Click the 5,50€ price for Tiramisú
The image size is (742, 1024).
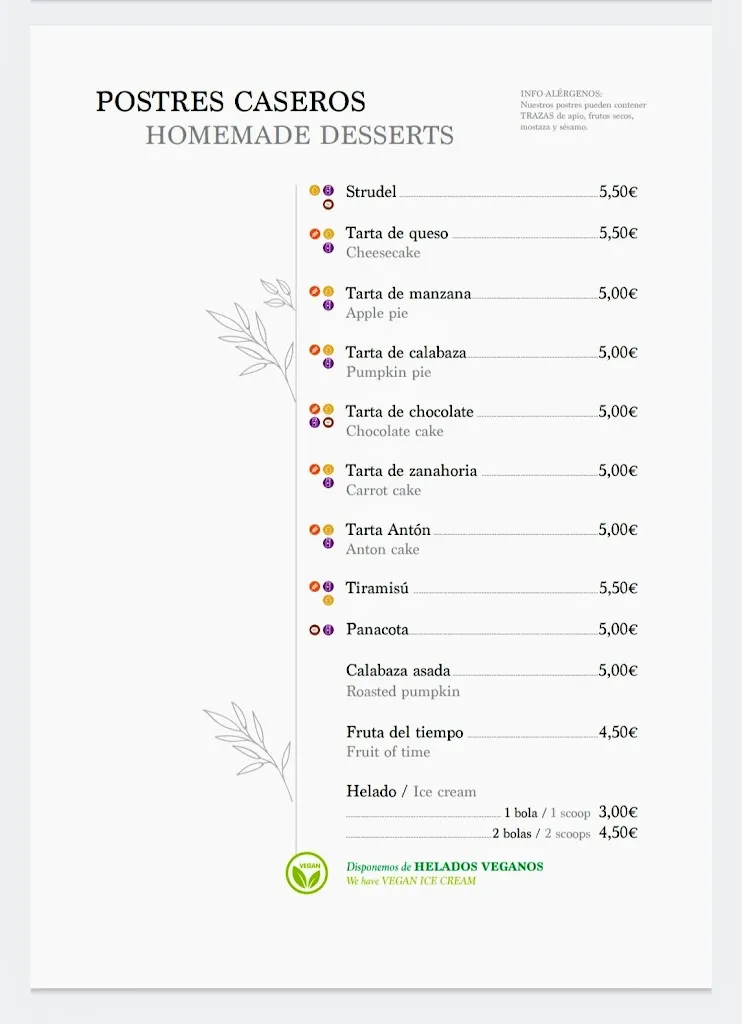pos(618,589)
